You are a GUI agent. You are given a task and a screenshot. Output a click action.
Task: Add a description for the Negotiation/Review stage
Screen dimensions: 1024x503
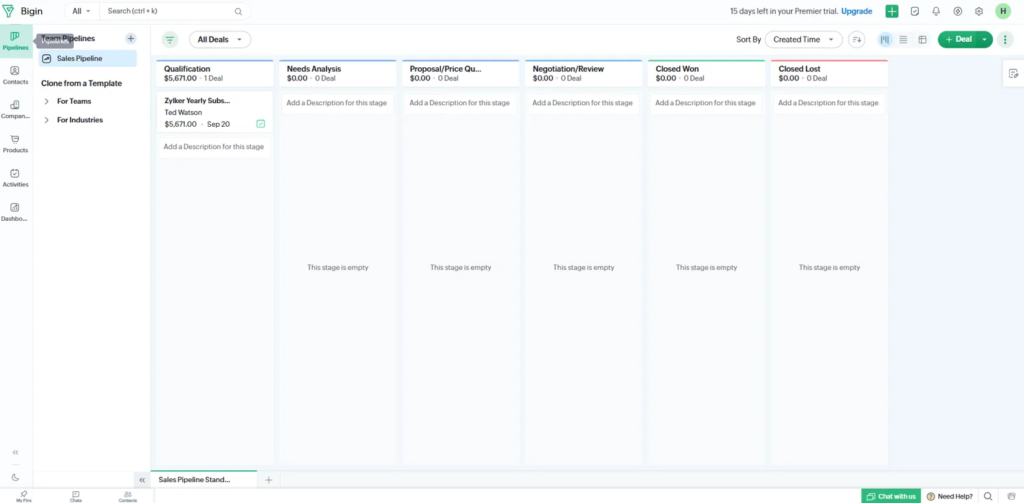[x=583, y=103]
